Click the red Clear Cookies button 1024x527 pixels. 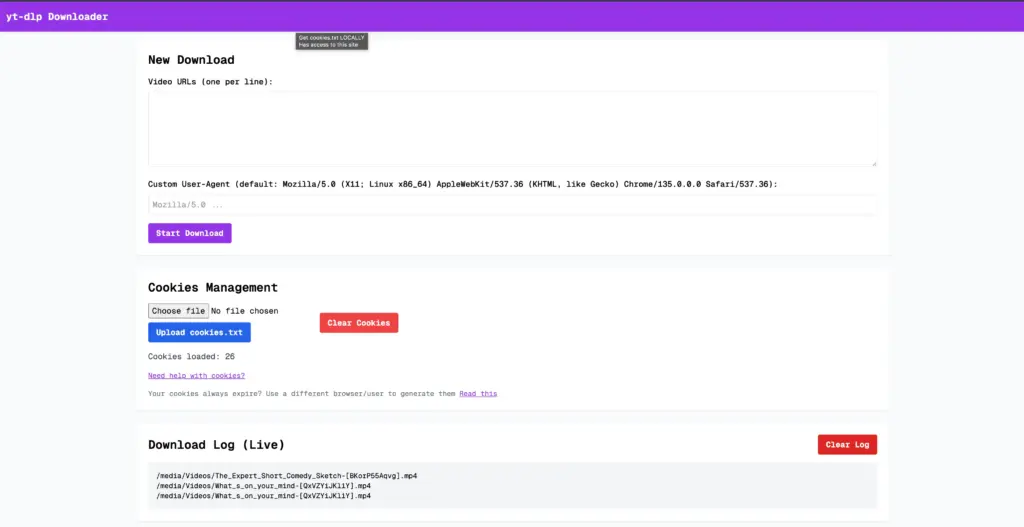359,323
